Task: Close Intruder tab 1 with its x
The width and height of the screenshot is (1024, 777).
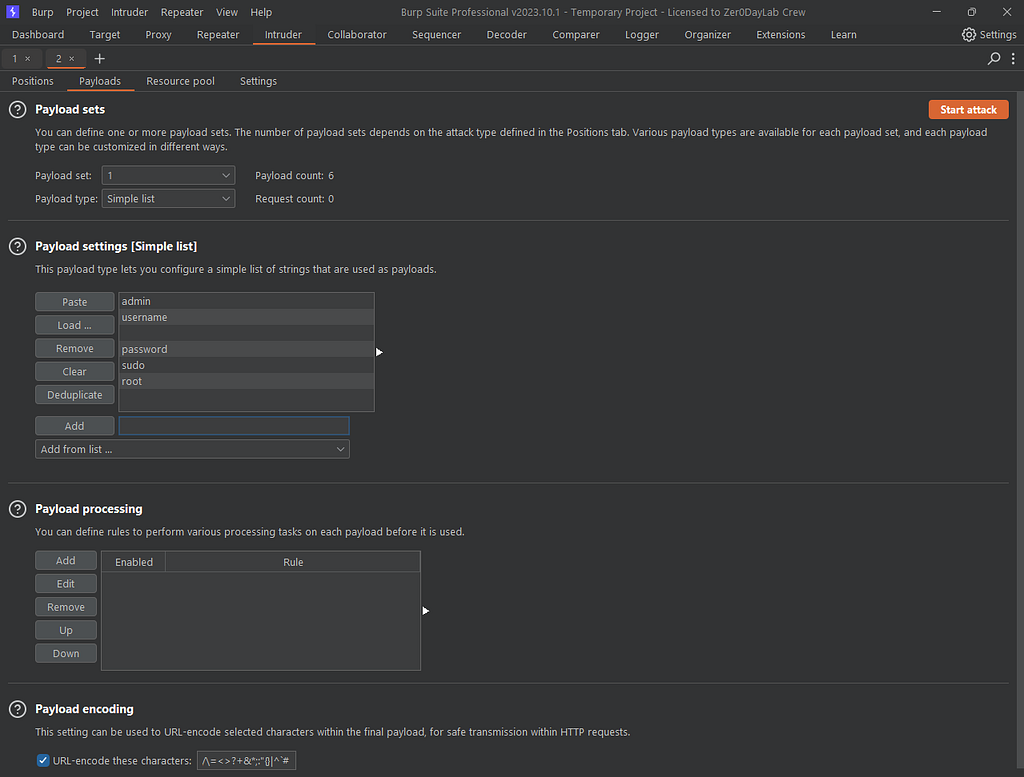Action: (x=27, y=59)
